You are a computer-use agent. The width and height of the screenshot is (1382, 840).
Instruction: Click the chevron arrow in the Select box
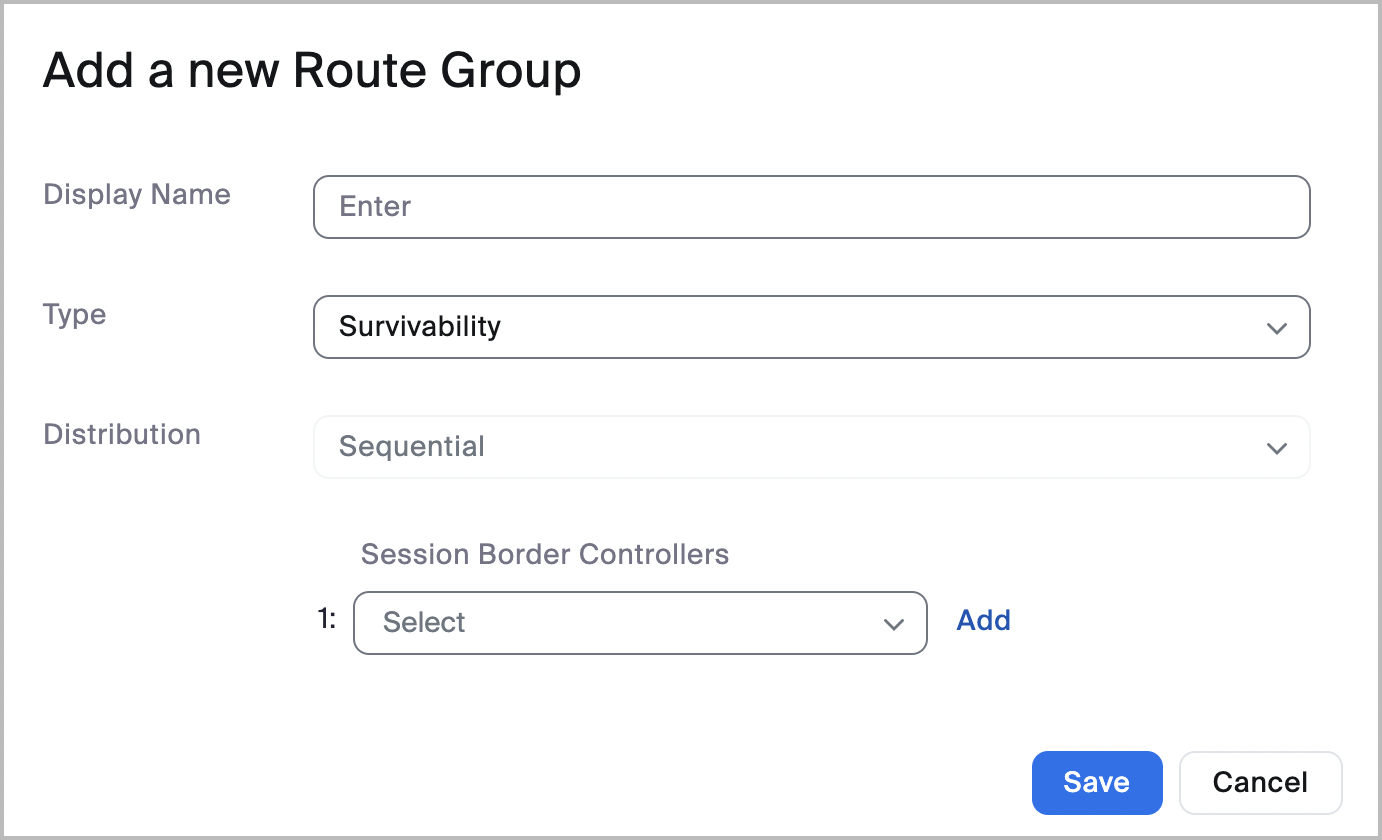tap(893, 624)
